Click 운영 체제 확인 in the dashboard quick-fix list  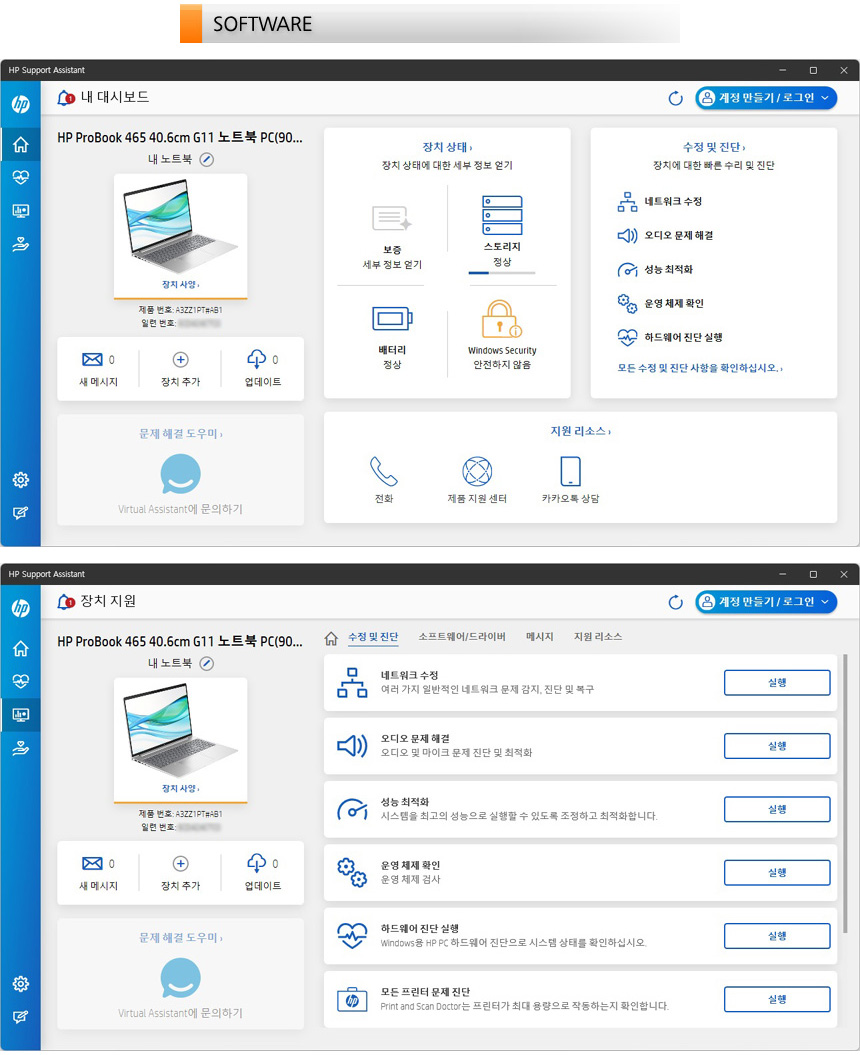click(661, 303)
